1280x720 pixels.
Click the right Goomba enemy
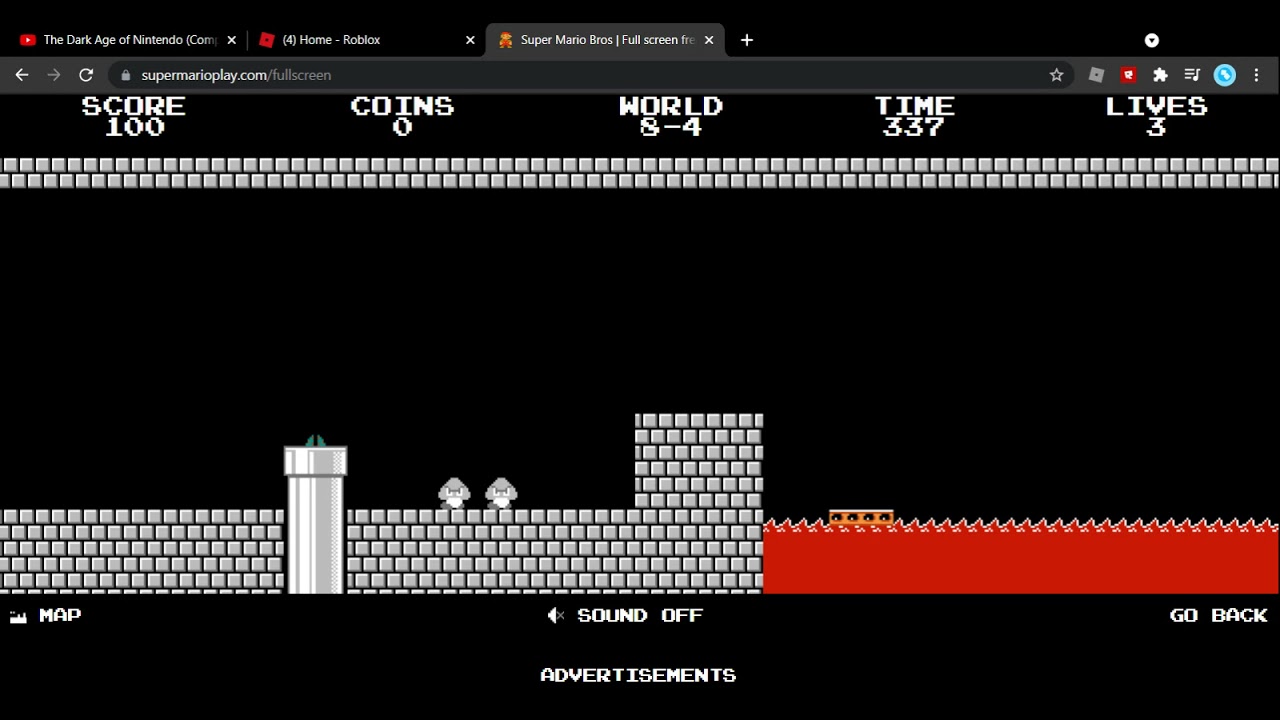coord(501,494)
